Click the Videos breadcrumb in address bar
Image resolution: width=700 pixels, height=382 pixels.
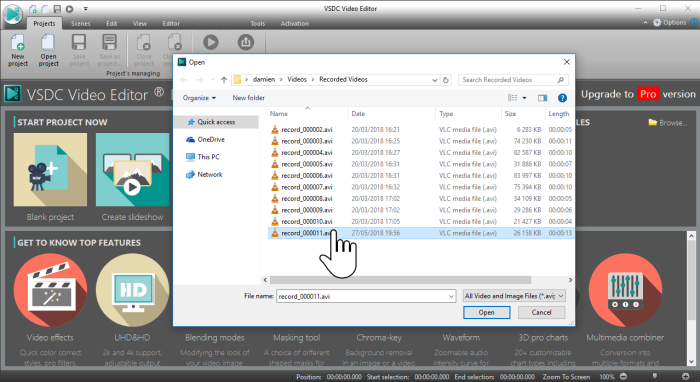(297, 79)
